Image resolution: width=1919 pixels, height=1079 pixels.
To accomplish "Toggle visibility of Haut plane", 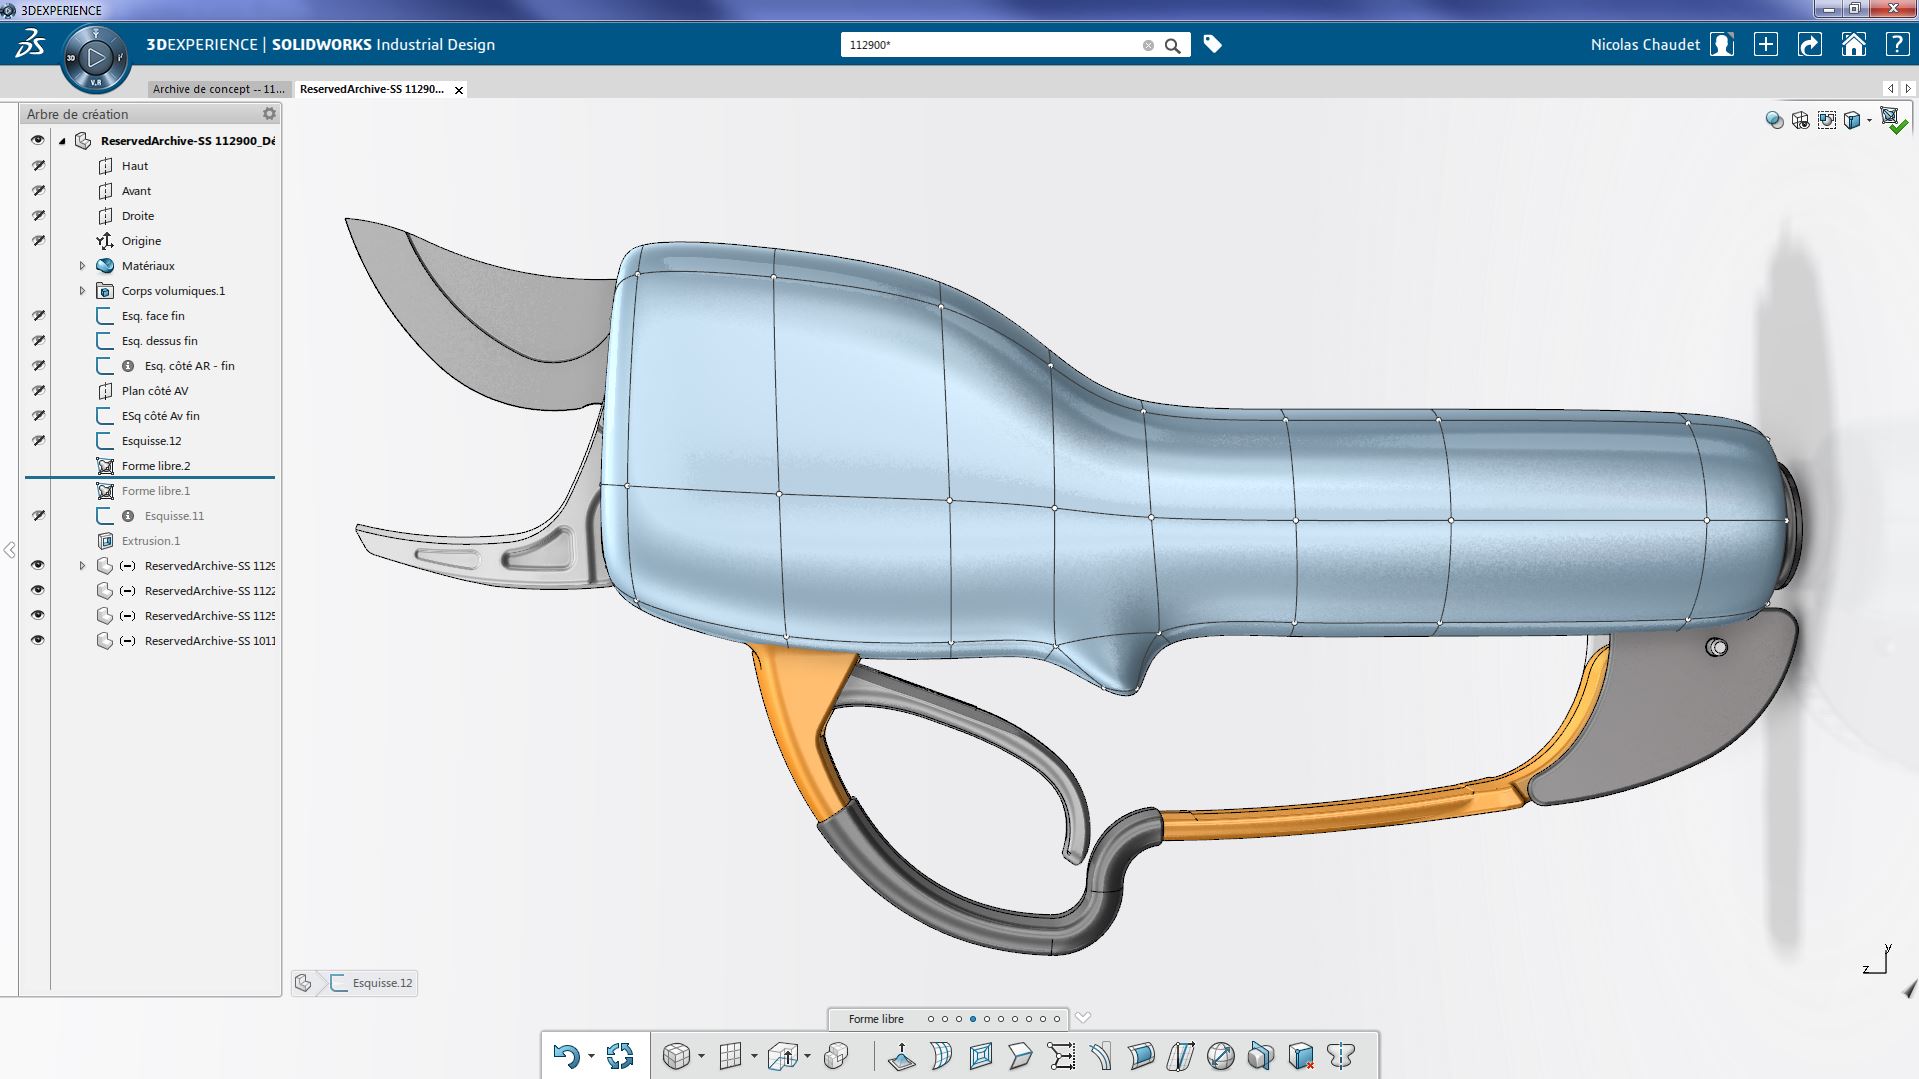I will pos(38,166).
